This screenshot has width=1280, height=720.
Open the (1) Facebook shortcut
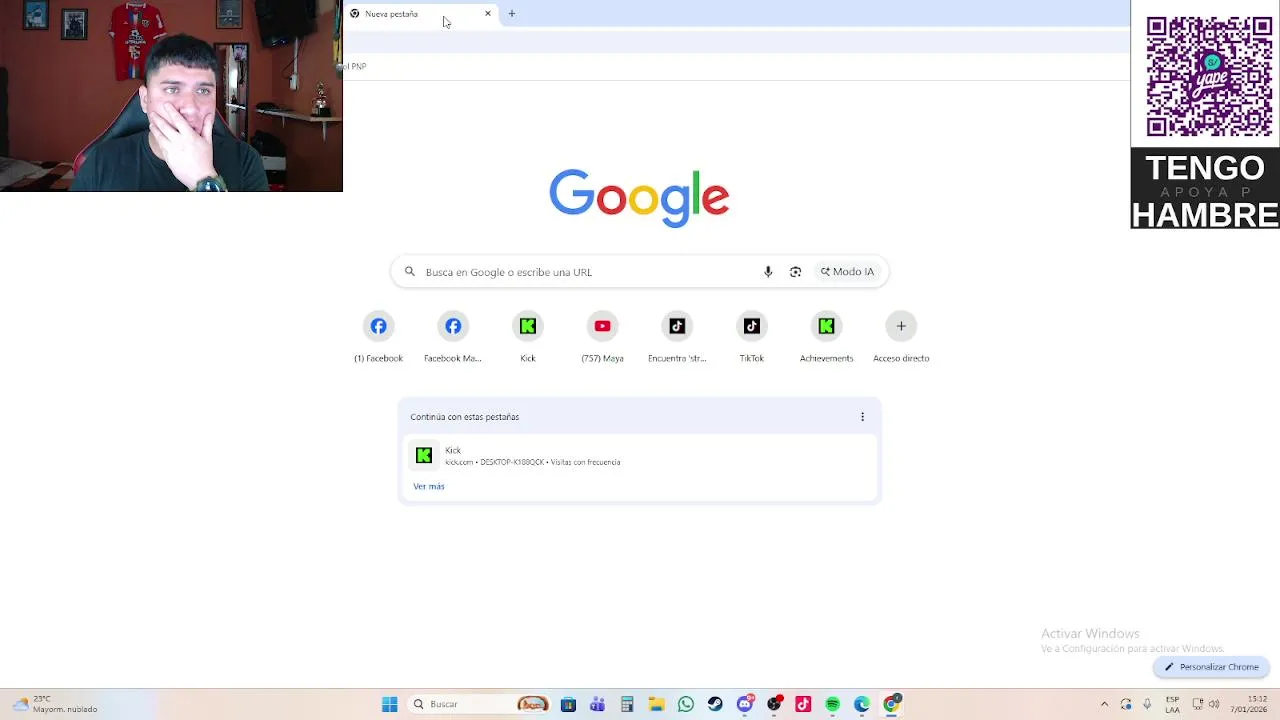[x=378, y=338]
